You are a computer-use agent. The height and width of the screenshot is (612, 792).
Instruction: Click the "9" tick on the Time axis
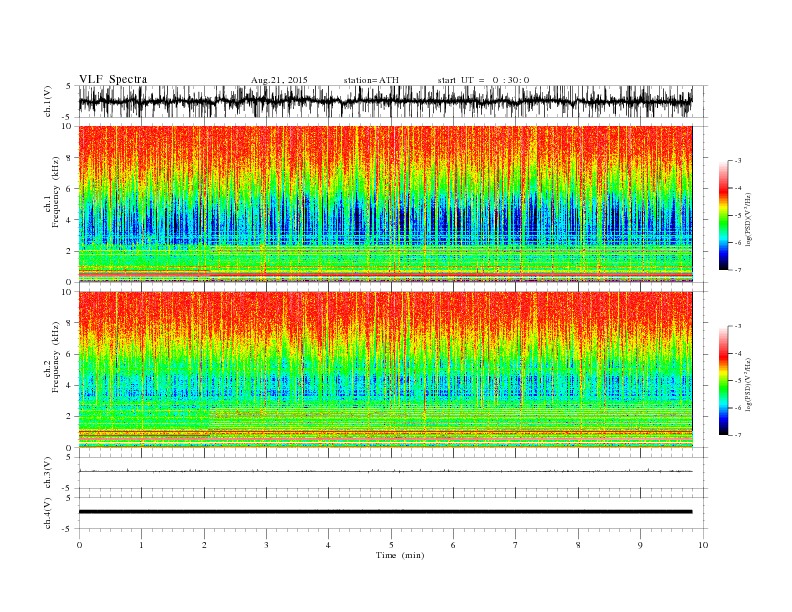(640, 545)
